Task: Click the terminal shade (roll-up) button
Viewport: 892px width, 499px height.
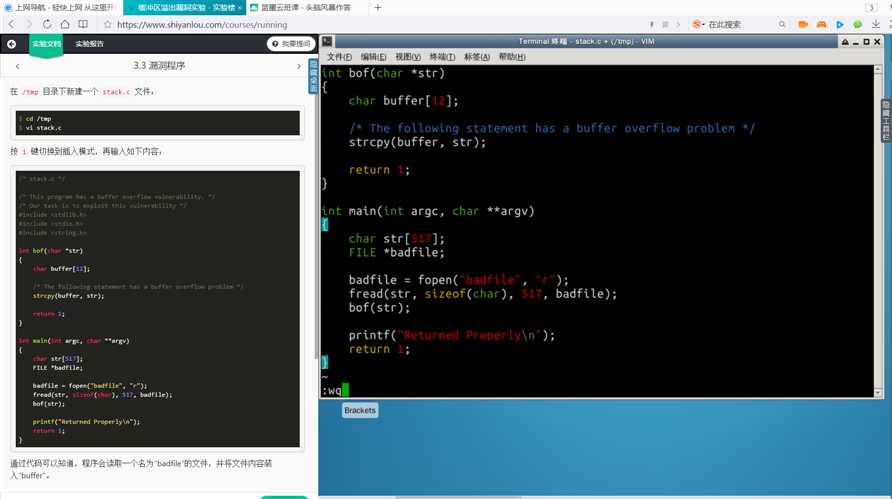Action: coord(845,42)
